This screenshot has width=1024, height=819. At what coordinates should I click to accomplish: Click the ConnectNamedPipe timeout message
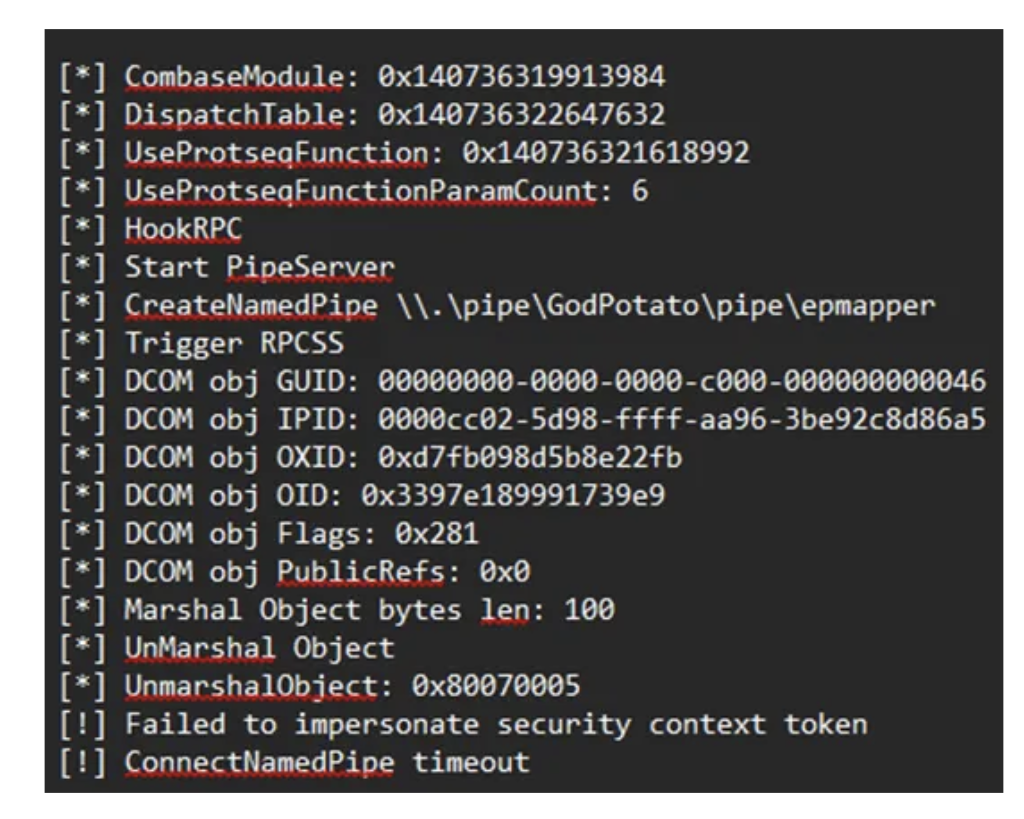click(326, 762)
